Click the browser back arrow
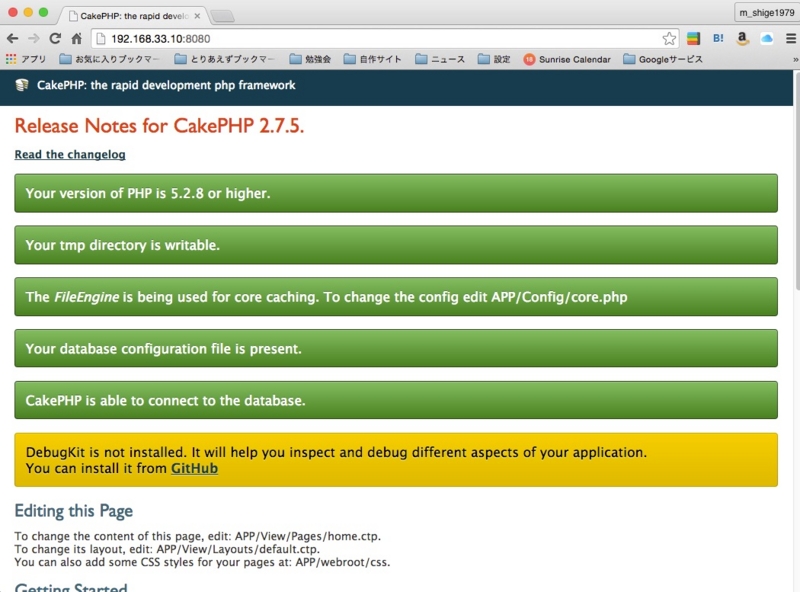800x592 pixels. pos(13,38)
